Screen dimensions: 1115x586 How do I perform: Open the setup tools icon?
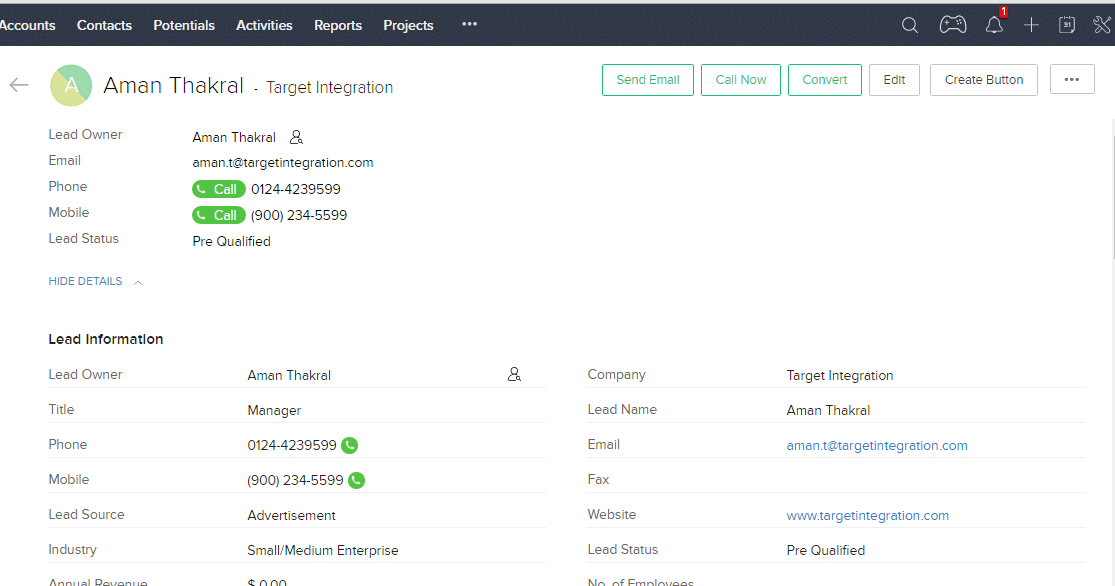point(1101,25)
